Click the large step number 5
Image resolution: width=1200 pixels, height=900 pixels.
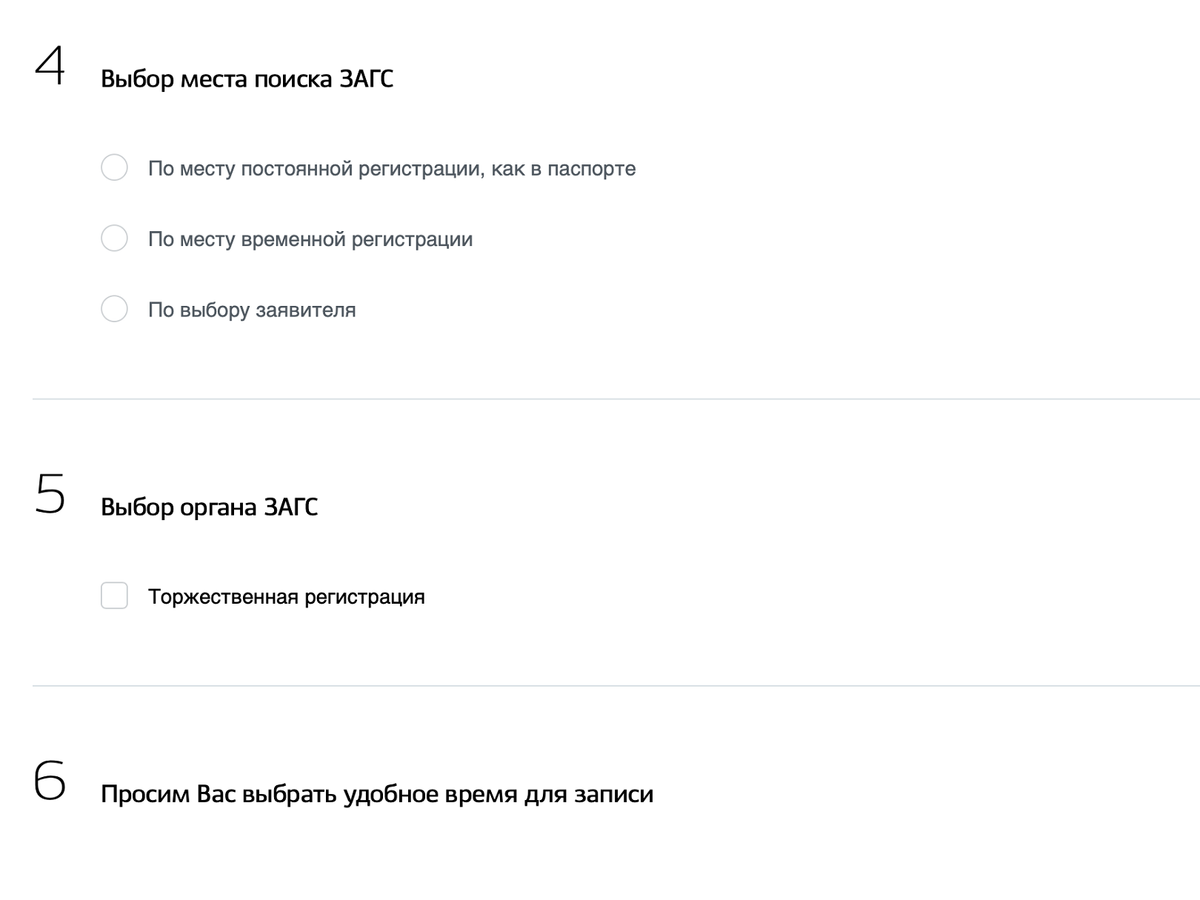coord(50,495)
